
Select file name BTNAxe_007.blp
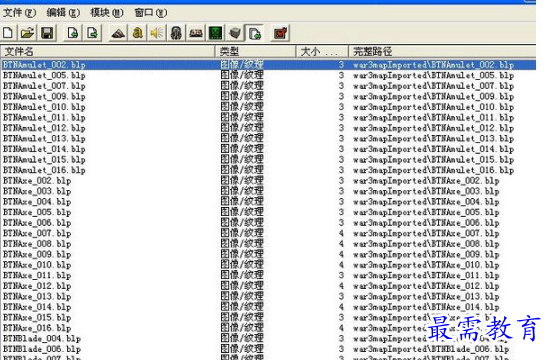(37, 233)
